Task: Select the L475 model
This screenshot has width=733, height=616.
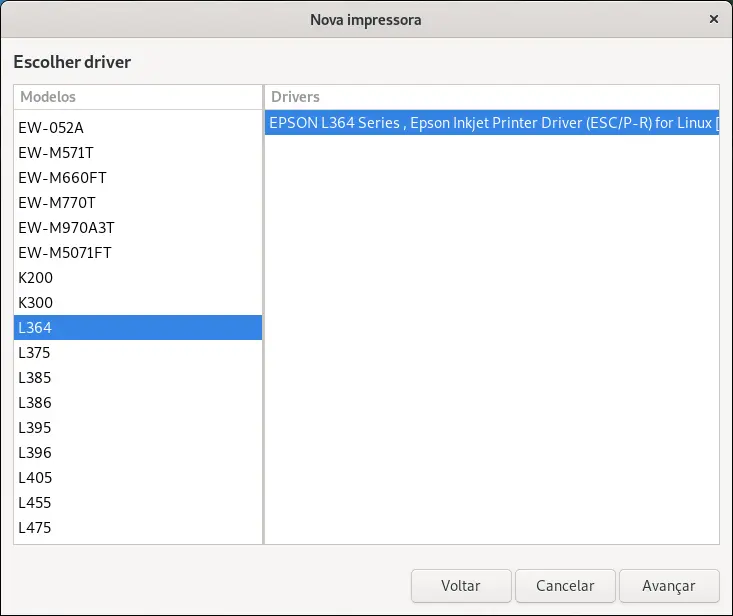Action: point(138,528)
